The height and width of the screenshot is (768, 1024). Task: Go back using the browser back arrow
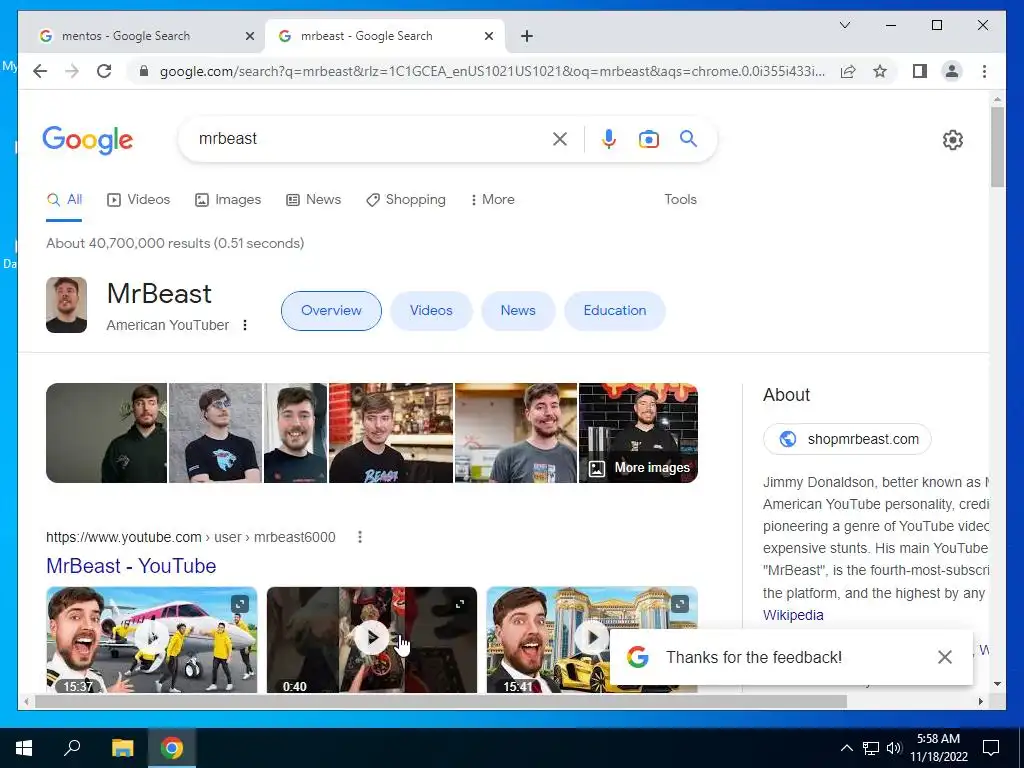pos(40,71)
